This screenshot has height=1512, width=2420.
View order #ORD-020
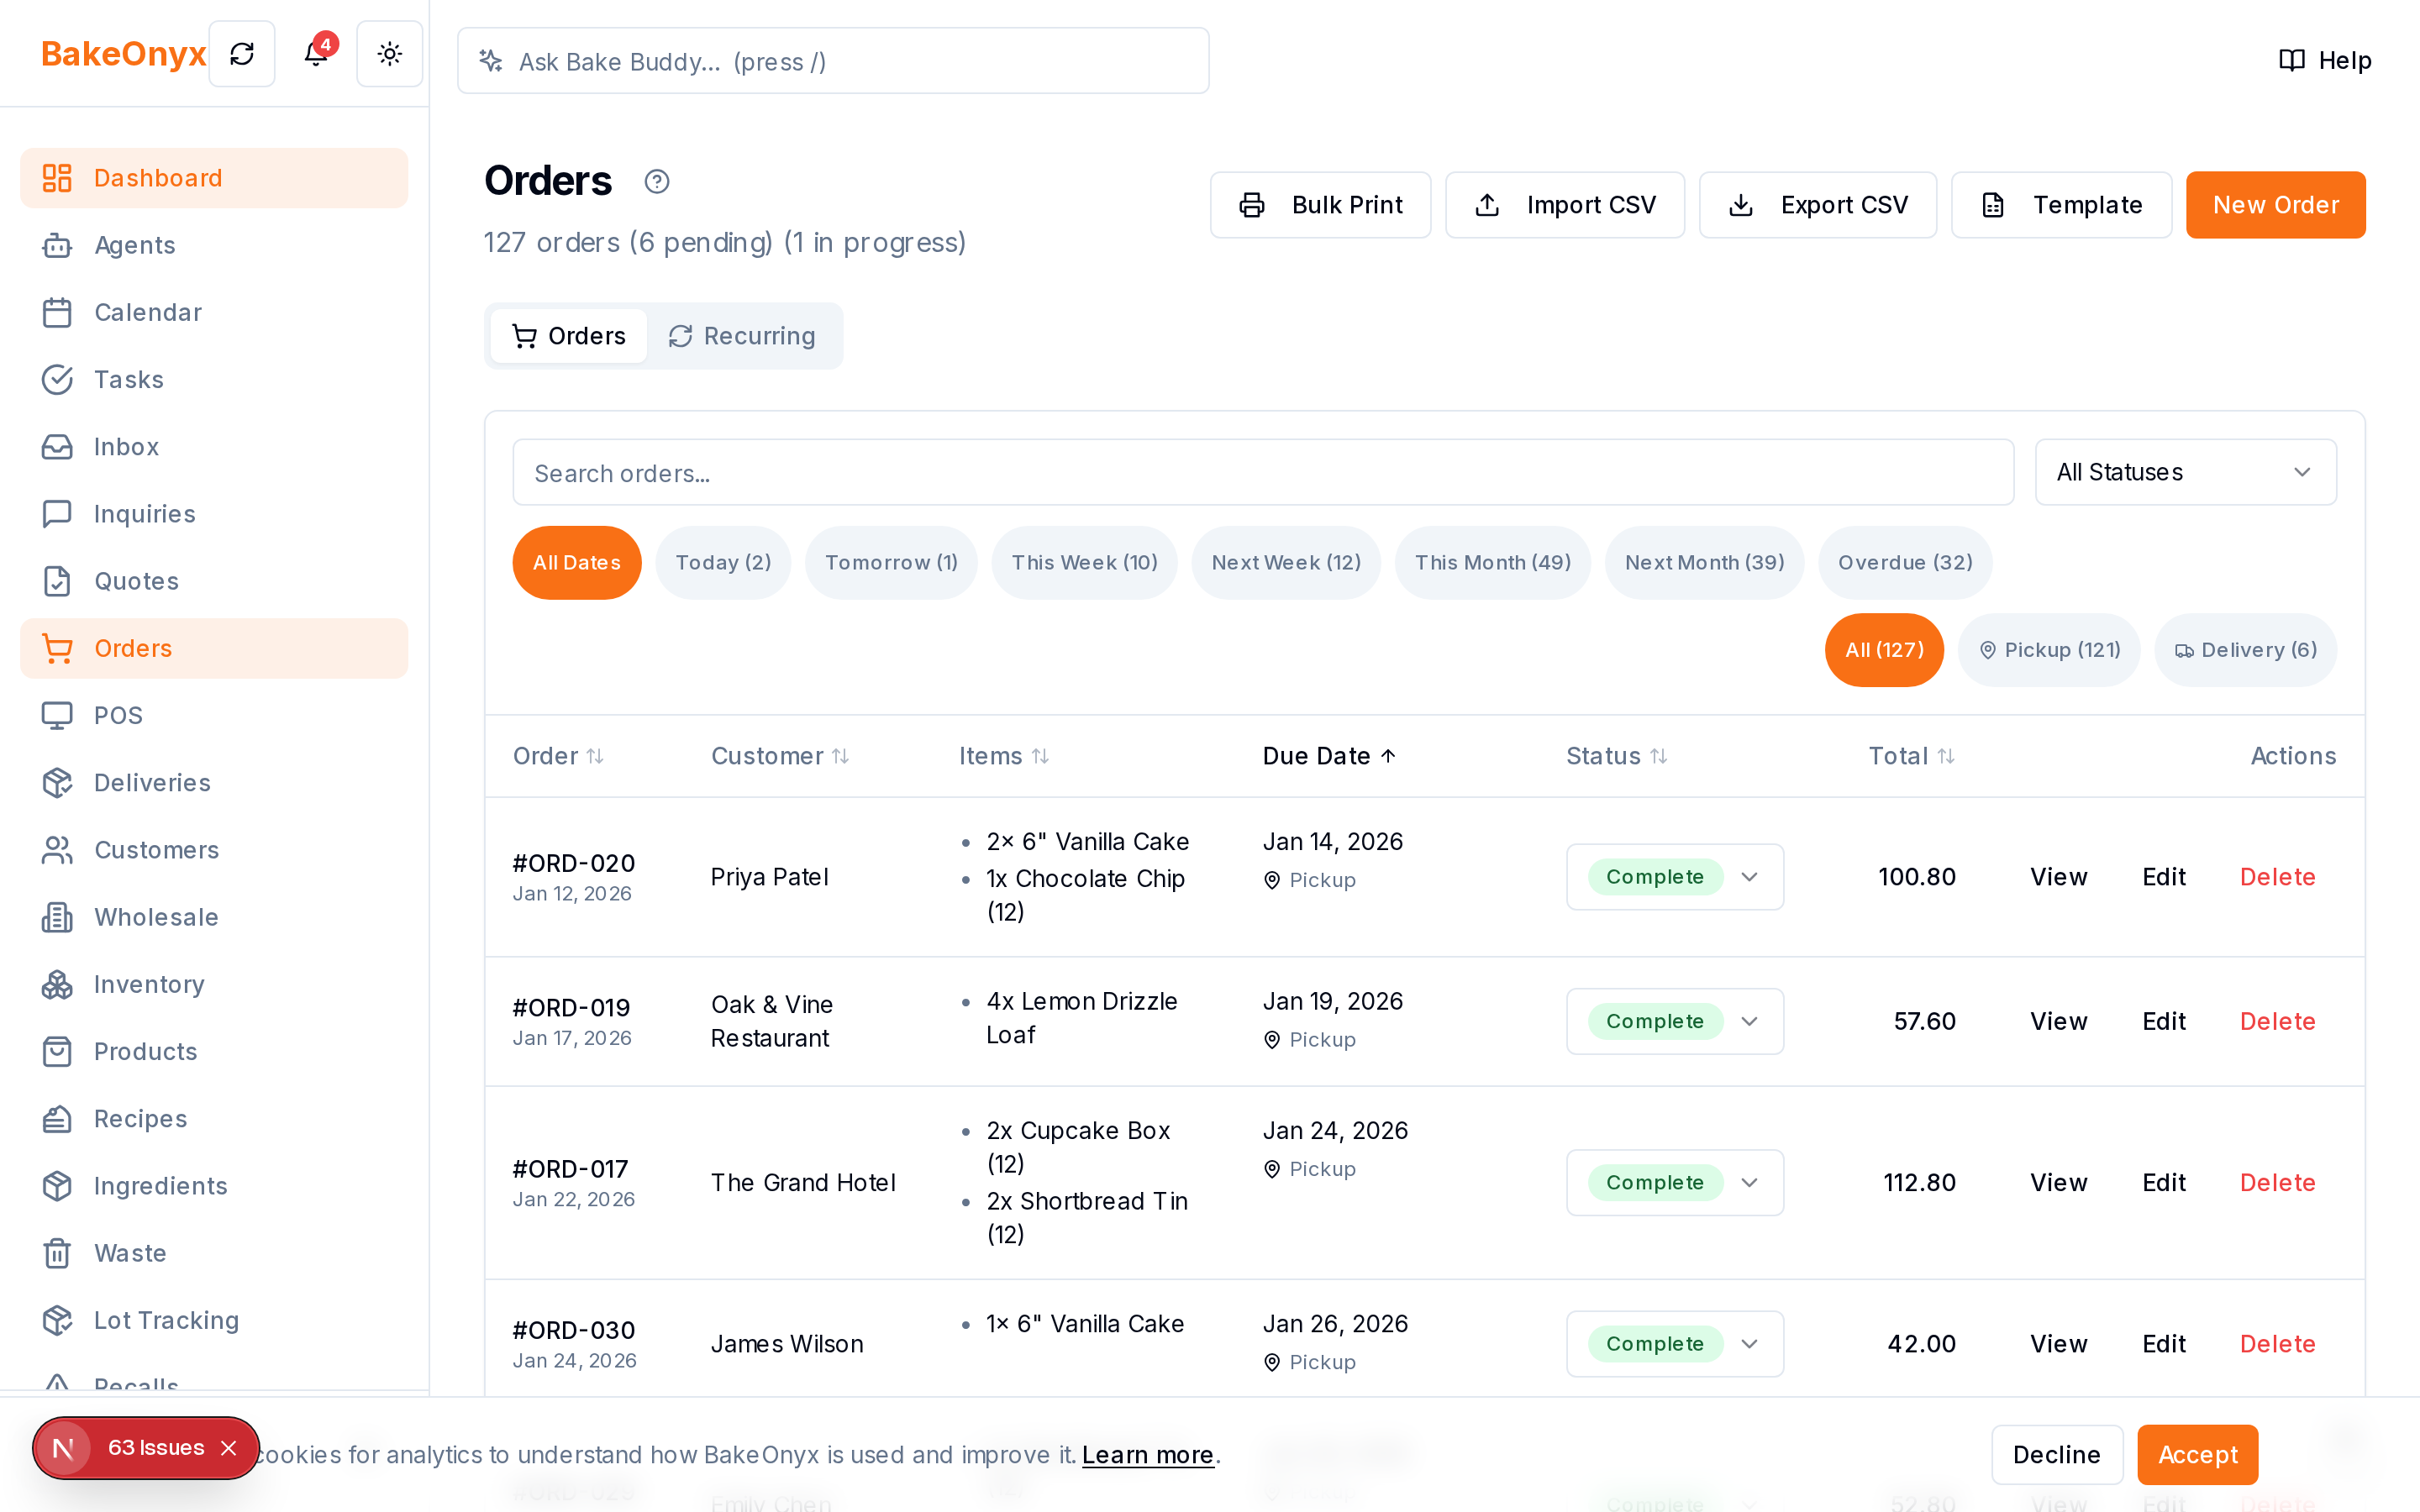pos(2058,877)
